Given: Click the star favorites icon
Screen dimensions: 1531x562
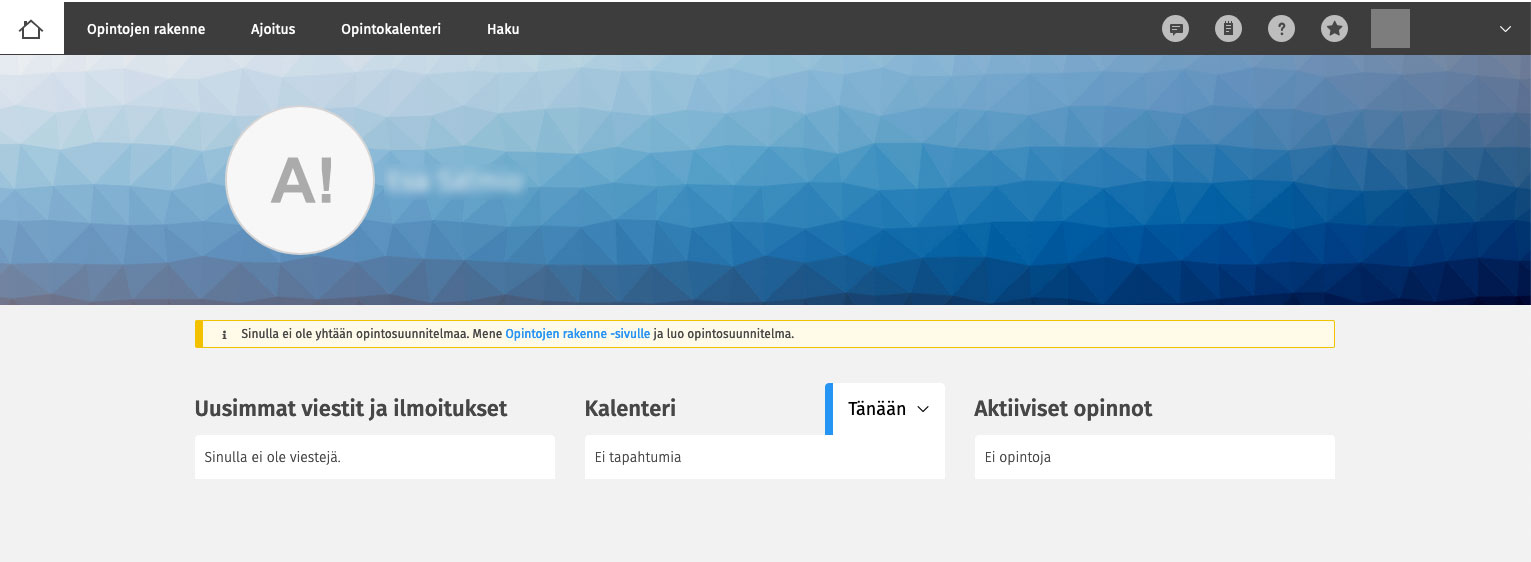Looking at the screenshot, I should pyautogui.click(x=1334, y=29).
